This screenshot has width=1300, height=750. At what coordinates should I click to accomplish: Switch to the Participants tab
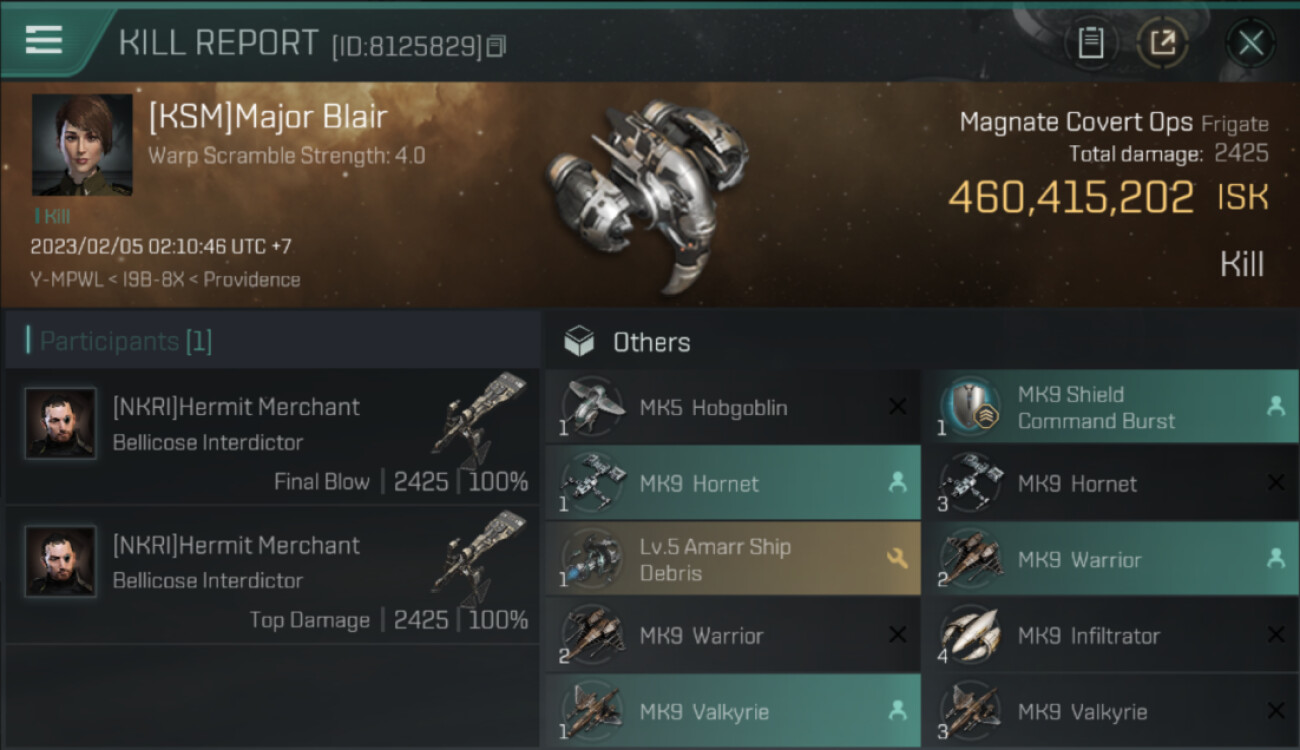(125, 342)
